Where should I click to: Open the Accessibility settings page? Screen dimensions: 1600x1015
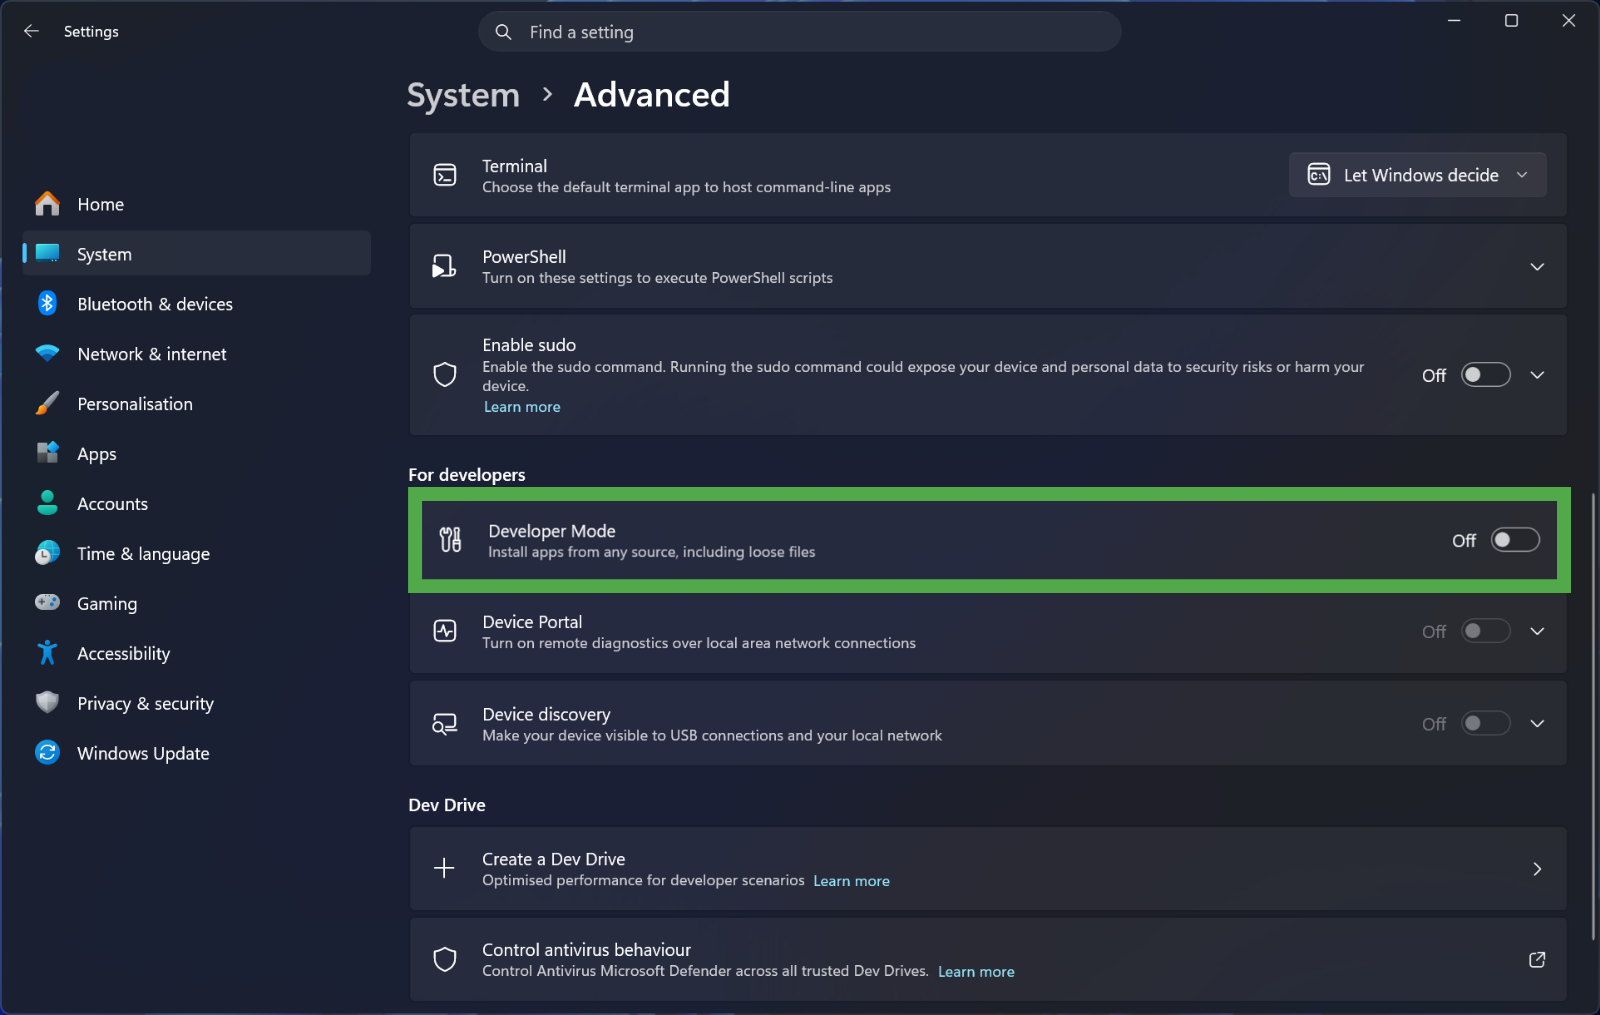point(196,653)
